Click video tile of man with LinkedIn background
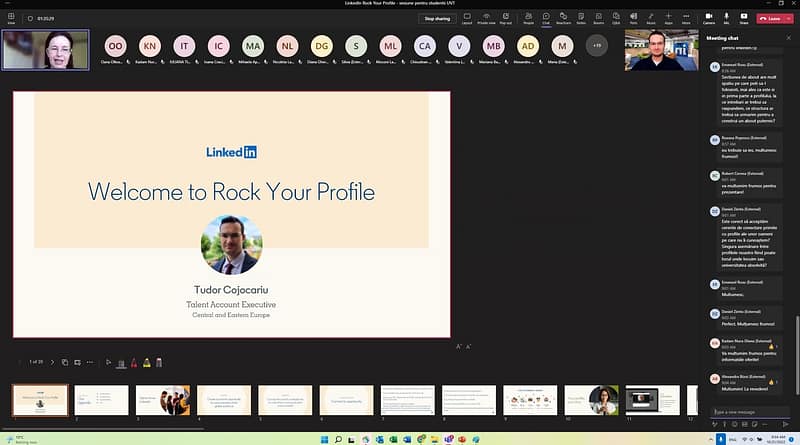 [662, 50]
